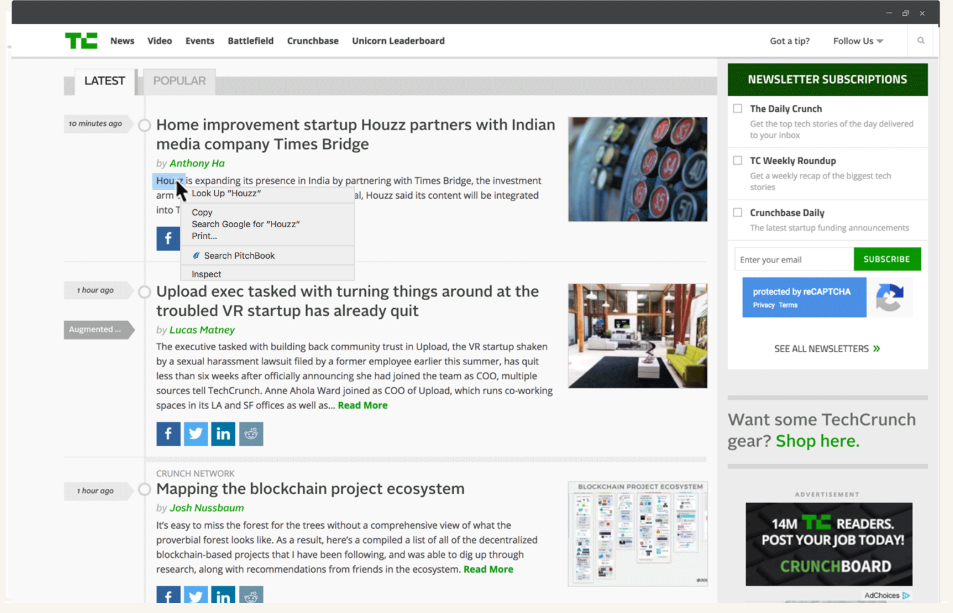
Task: Click the Facebook icon under the Houzz article
Action: pos(168,238)
